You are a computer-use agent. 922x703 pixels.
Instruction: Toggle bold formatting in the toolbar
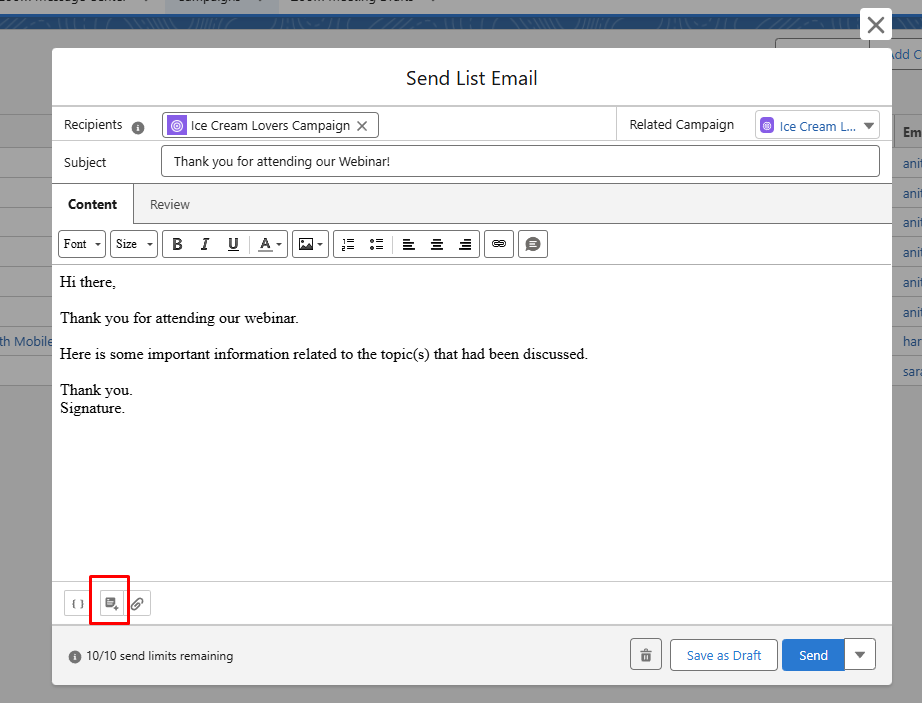[177, 244]
